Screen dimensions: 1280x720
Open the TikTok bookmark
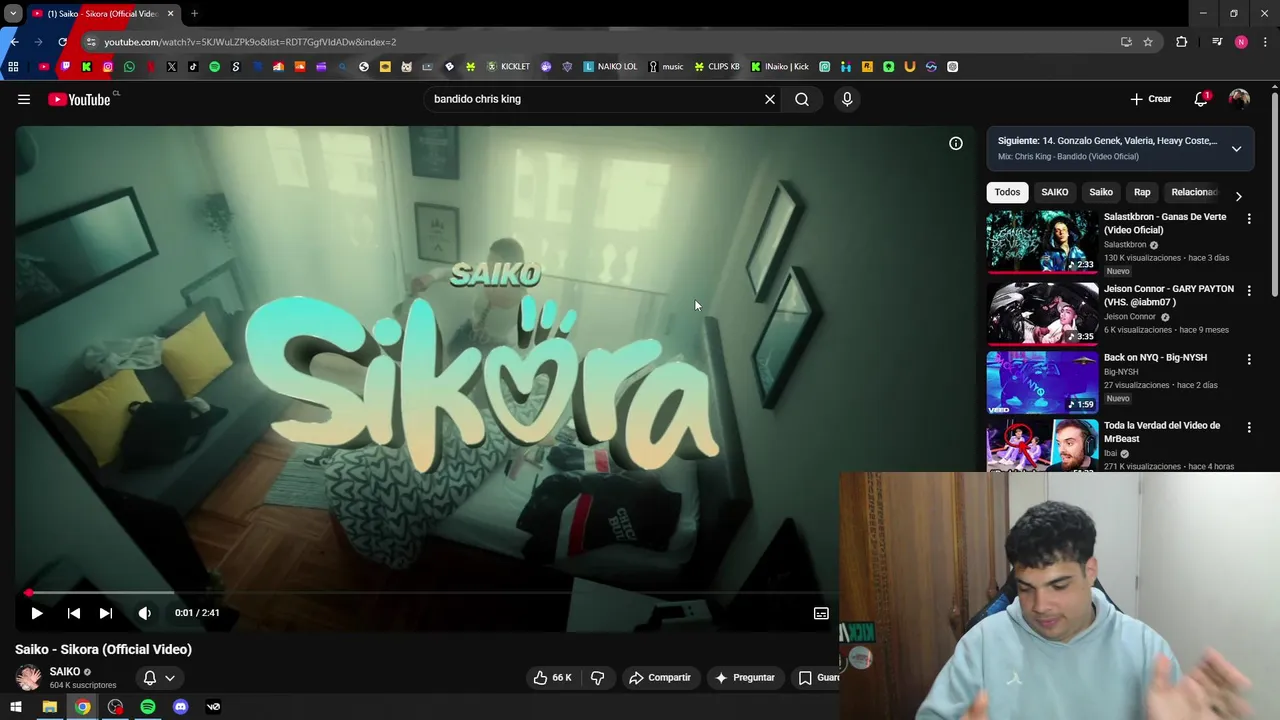(x=193, y=67)
